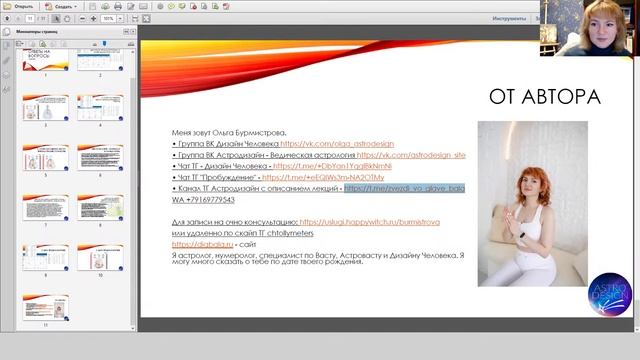Collapse the thumbnails panel arrow
The width and height of the screenshot is (640, 360).
(x=133, y=31)
